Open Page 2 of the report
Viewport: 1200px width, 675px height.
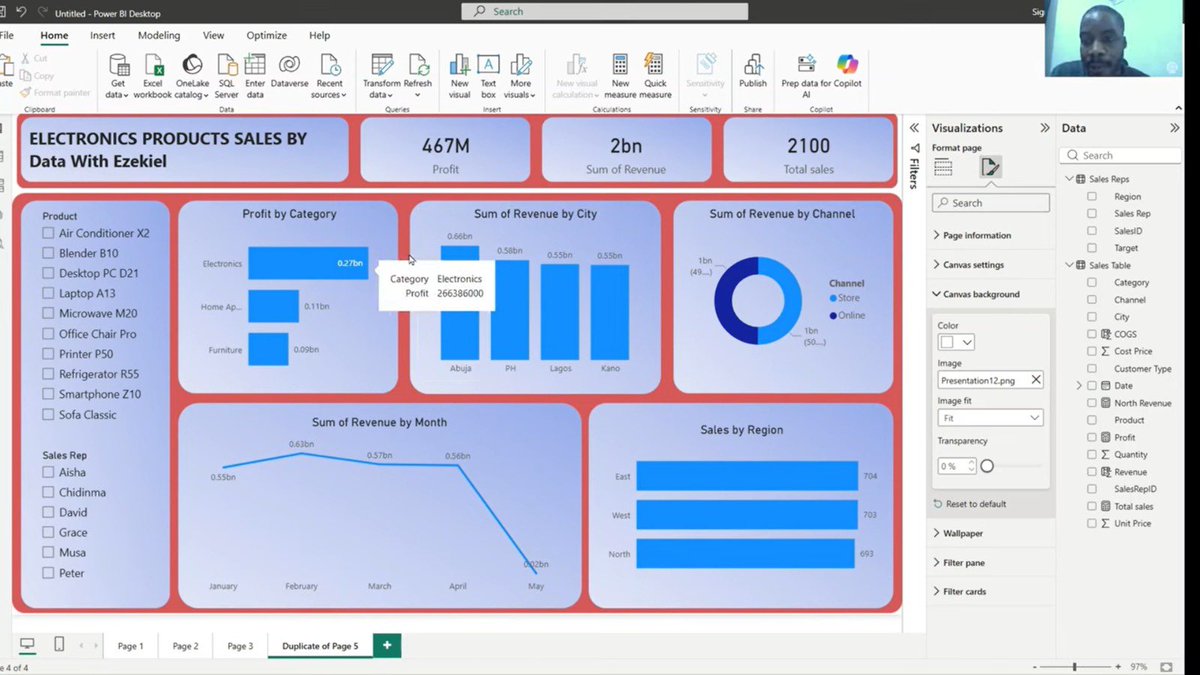[185, 645]
